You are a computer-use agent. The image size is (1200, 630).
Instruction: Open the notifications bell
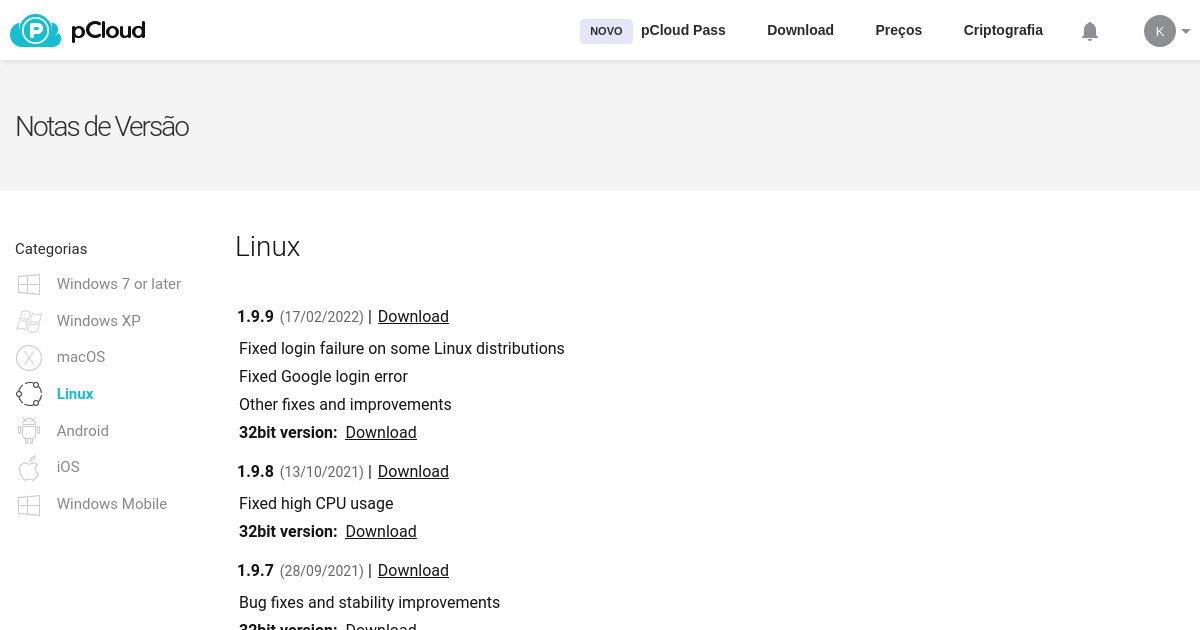coord(1090,31)
